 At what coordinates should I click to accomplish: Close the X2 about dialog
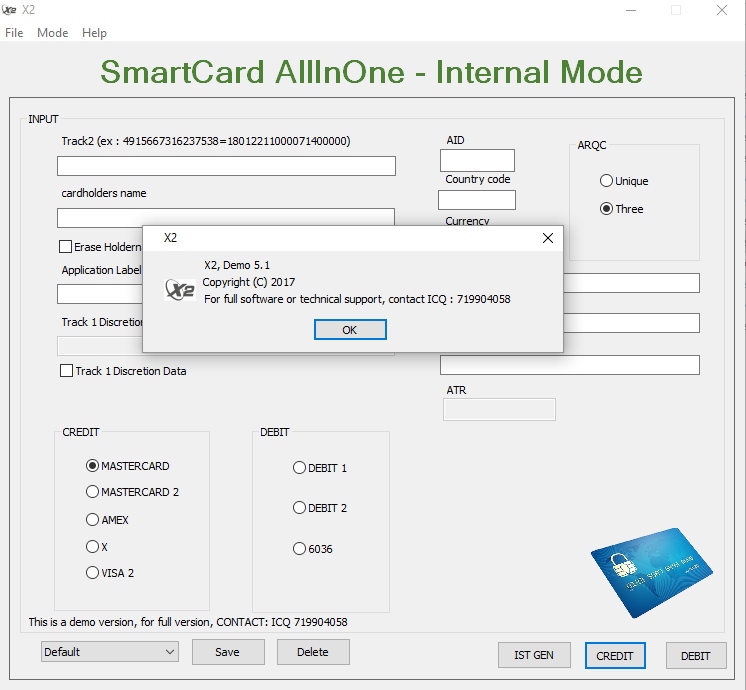click(548, 238)
